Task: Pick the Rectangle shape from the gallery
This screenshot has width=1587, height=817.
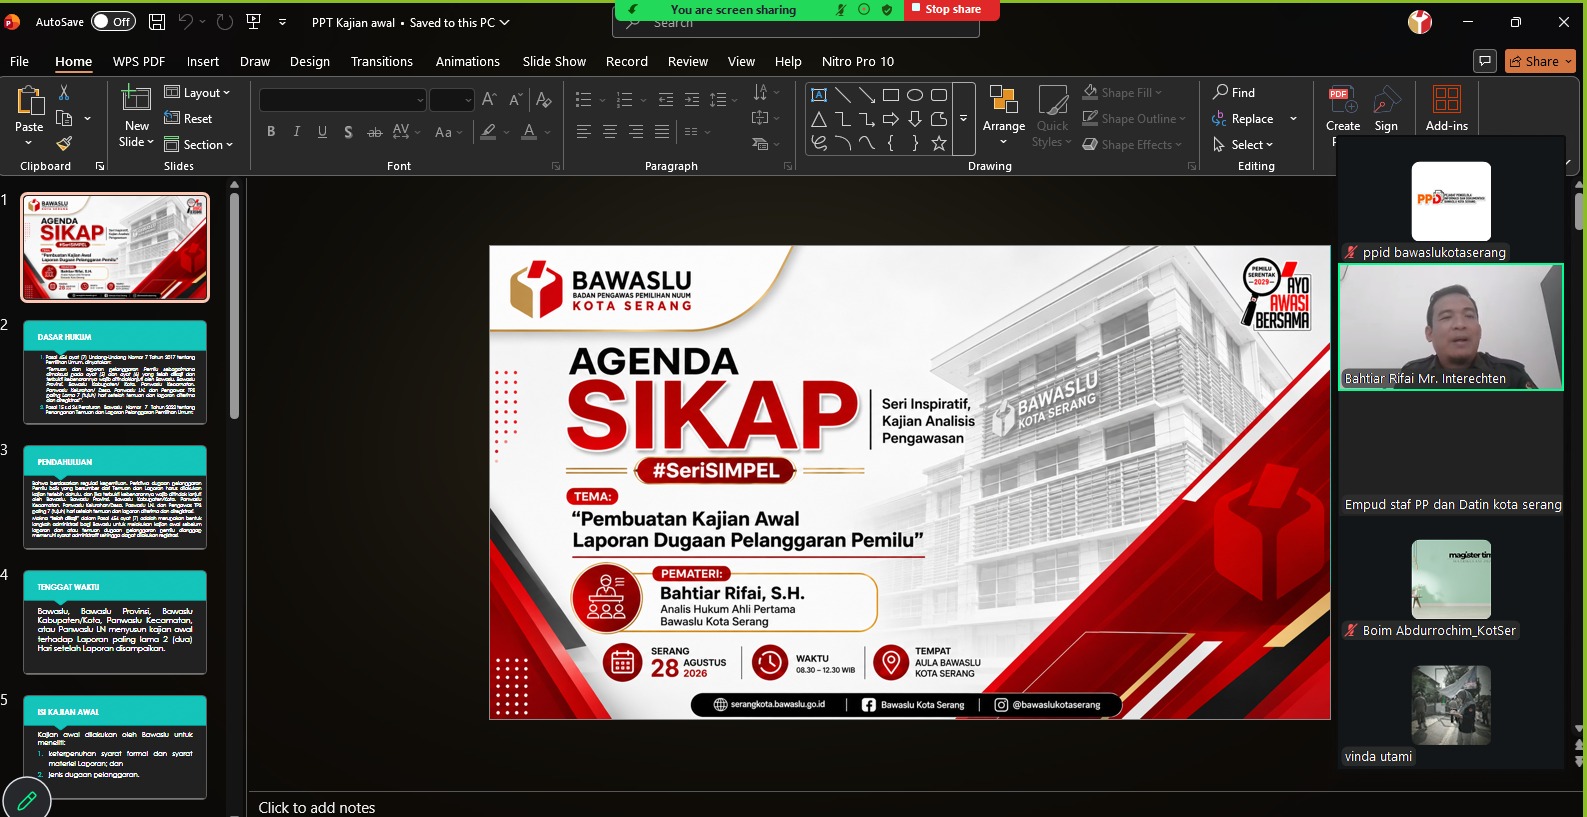Action: click(x=890, y=95)
